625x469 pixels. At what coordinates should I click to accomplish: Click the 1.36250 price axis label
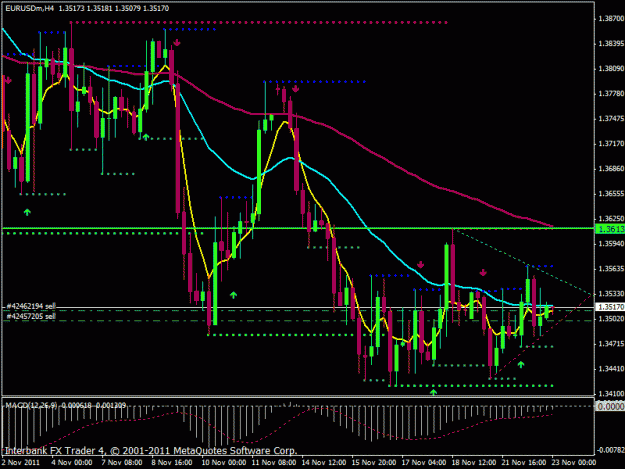click(x=611, y=219)
